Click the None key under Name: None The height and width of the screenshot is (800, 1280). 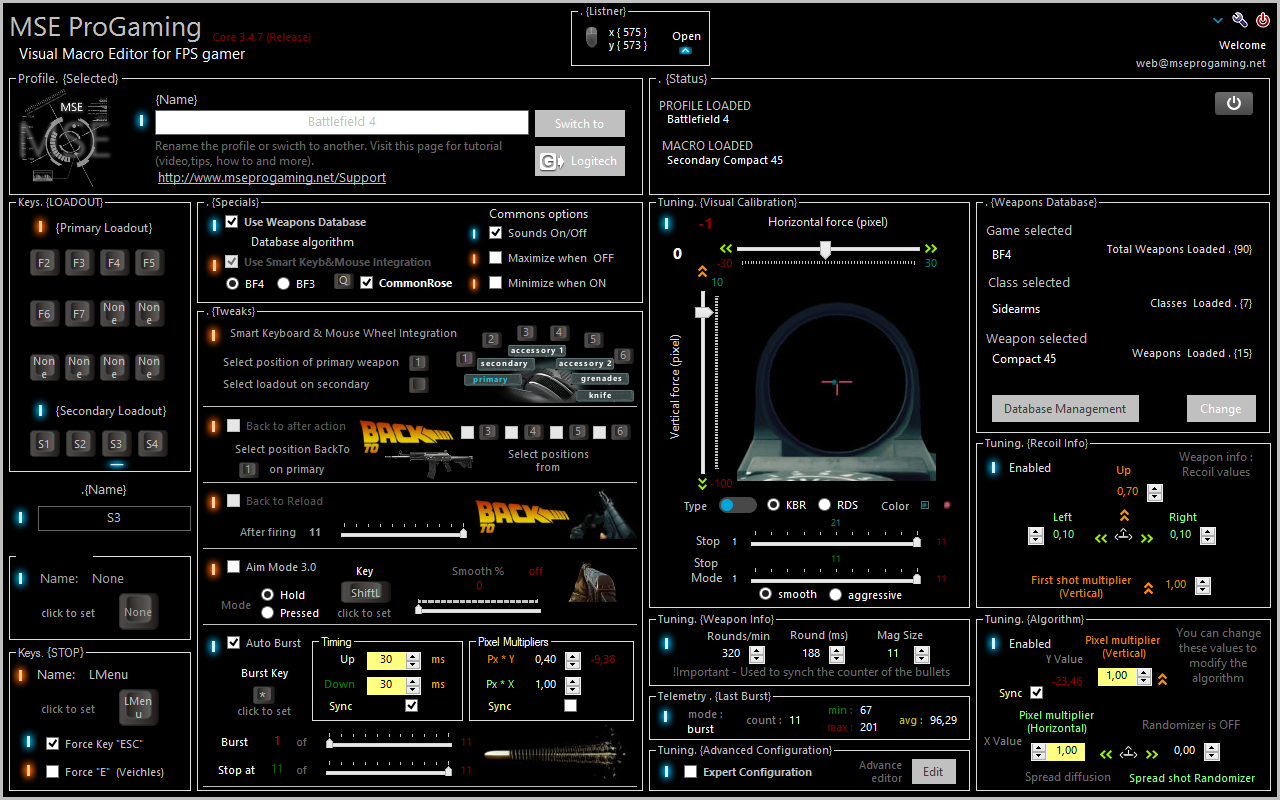pos(138,612)
